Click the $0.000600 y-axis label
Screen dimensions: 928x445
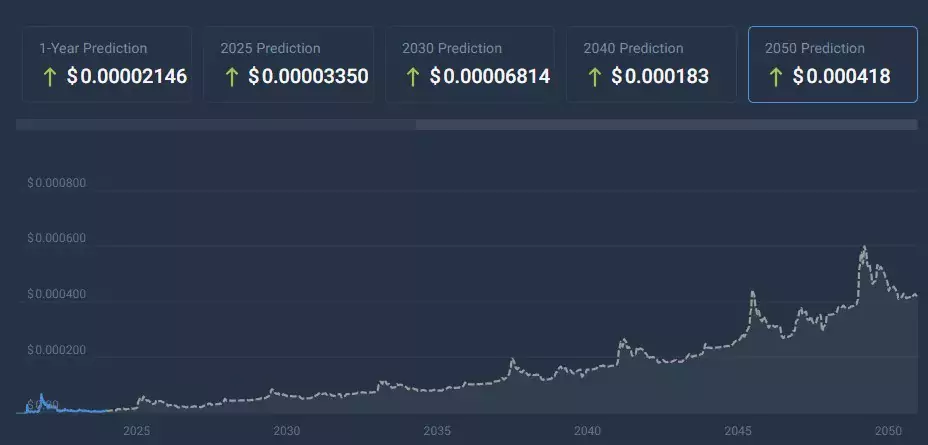tap(56, 238)
